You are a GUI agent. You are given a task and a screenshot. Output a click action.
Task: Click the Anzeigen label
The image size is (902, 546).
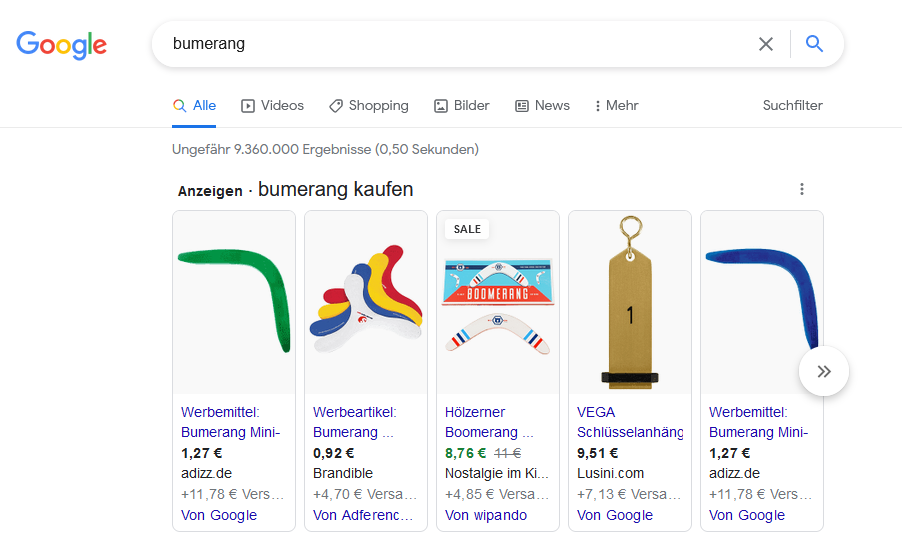coord(210,191)
